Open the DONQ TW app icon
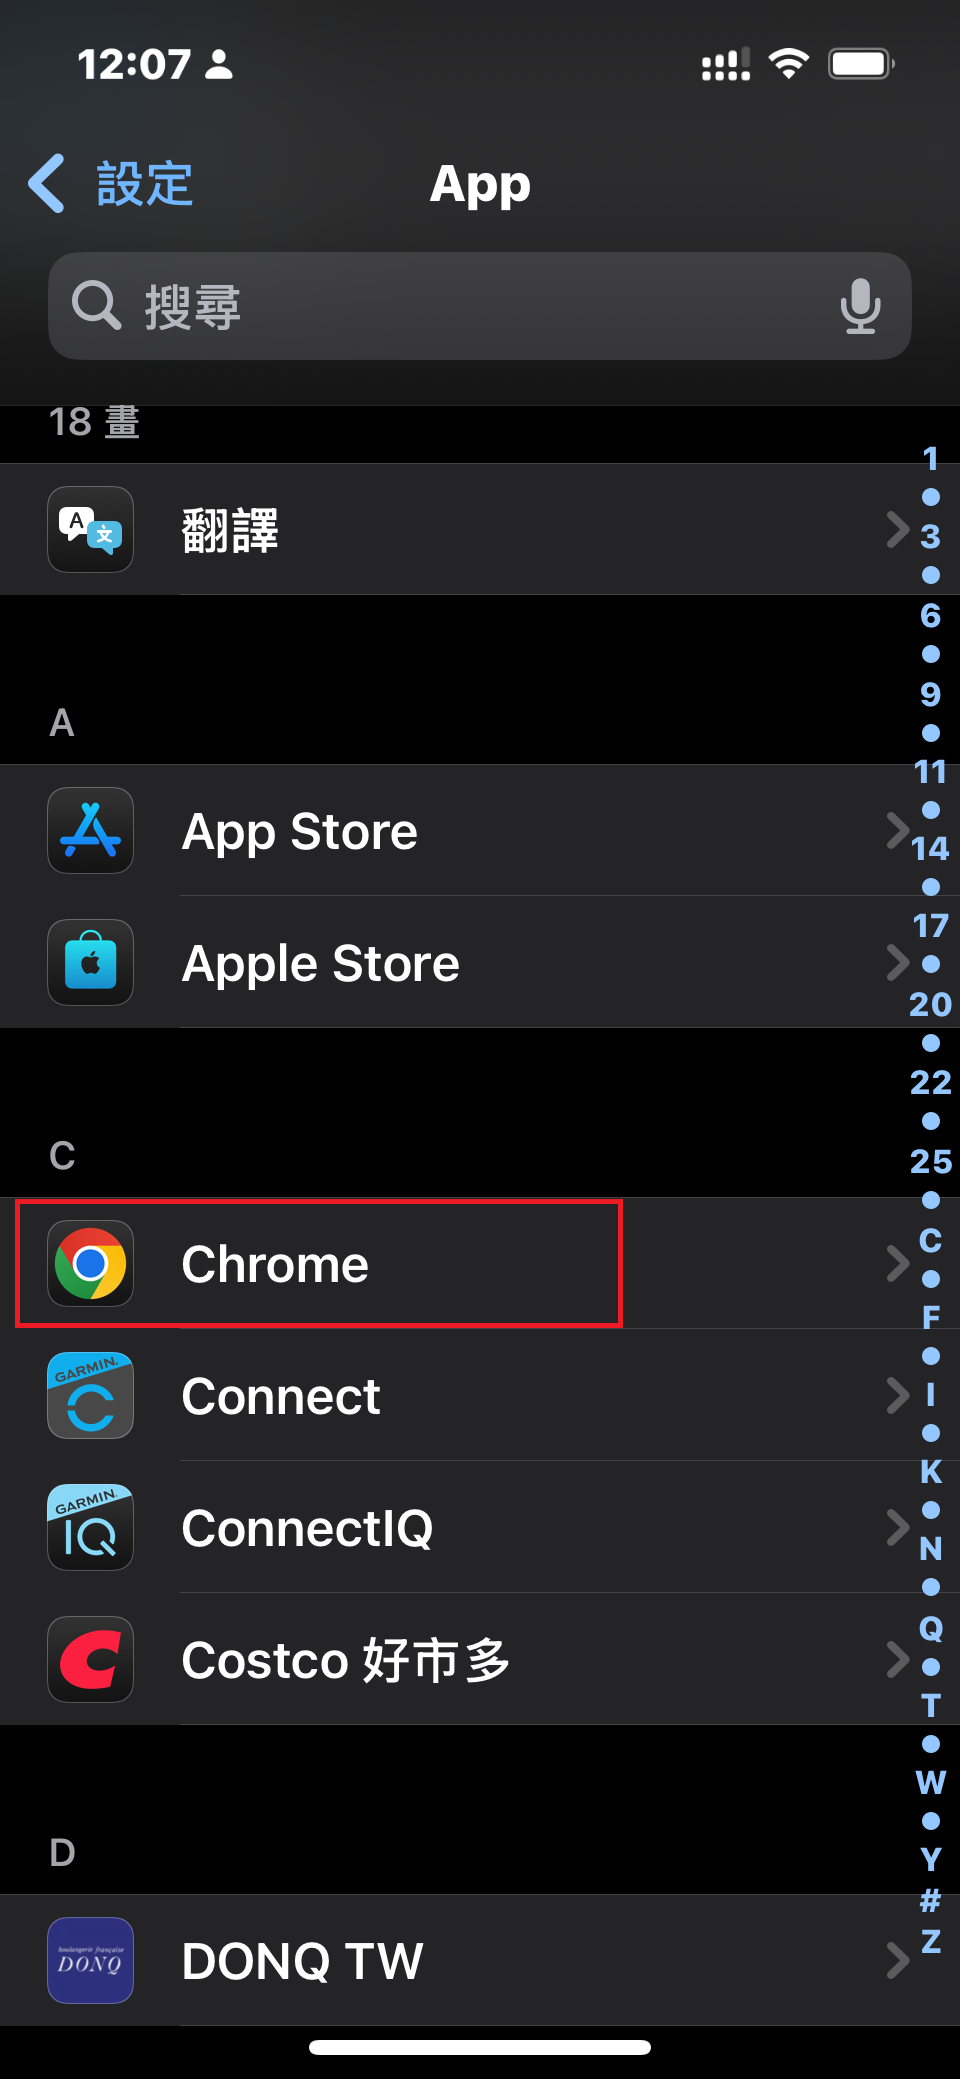The width and height of the screenshot is (960, 2079). point(91,1960)
